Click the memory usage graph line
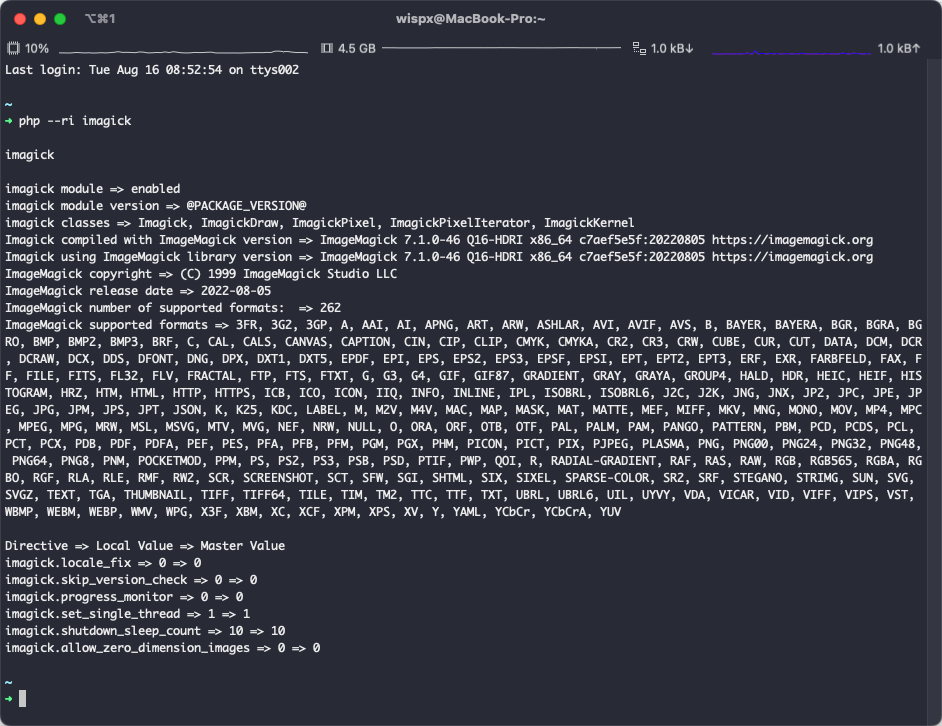This screenshot has height=726, width=942. [x=501, y=47]
